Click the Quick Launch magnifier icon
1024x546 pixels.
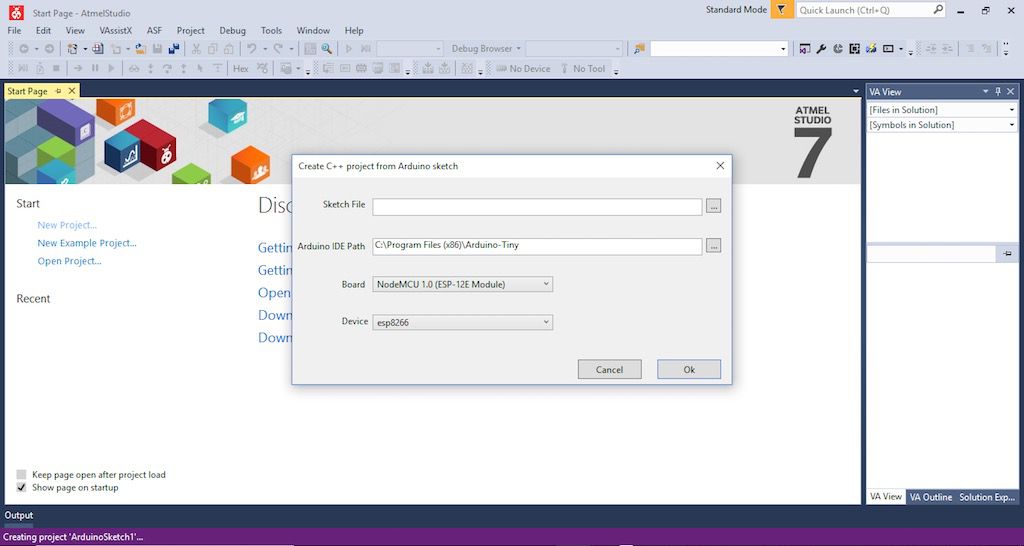click(938, 10)
